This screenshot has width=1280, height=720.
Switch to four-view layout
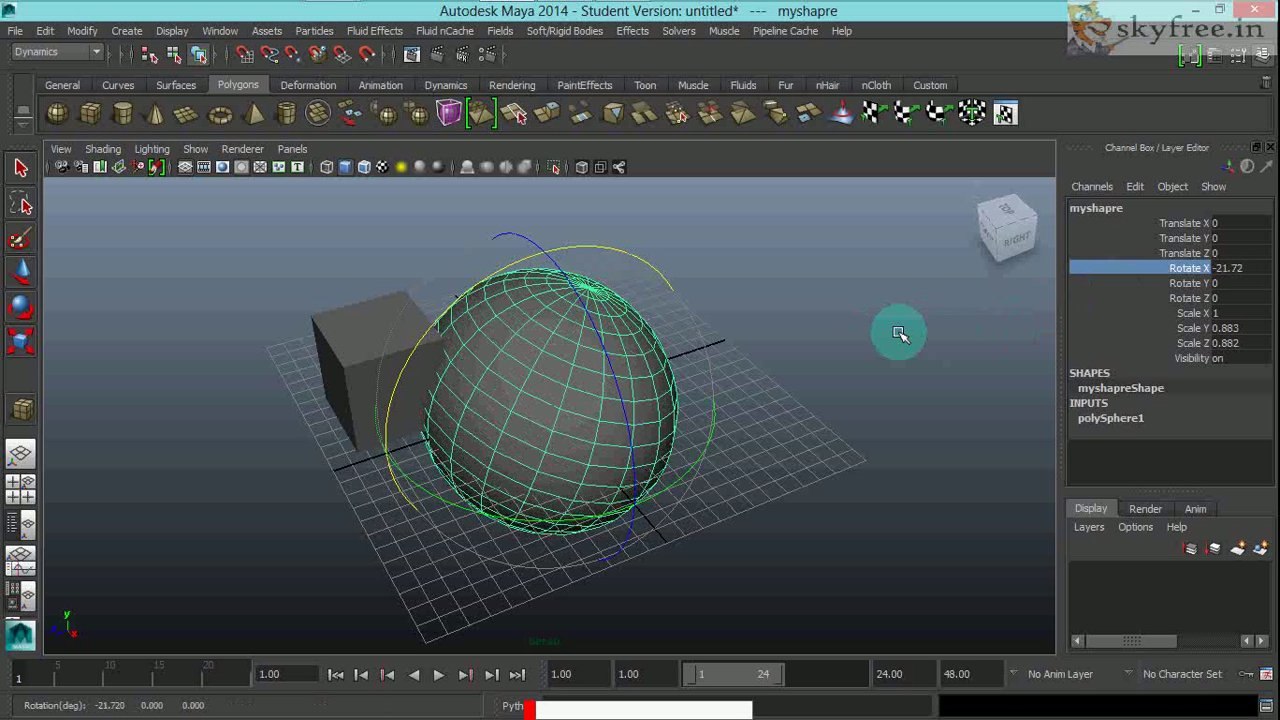[x=21, y=490]
